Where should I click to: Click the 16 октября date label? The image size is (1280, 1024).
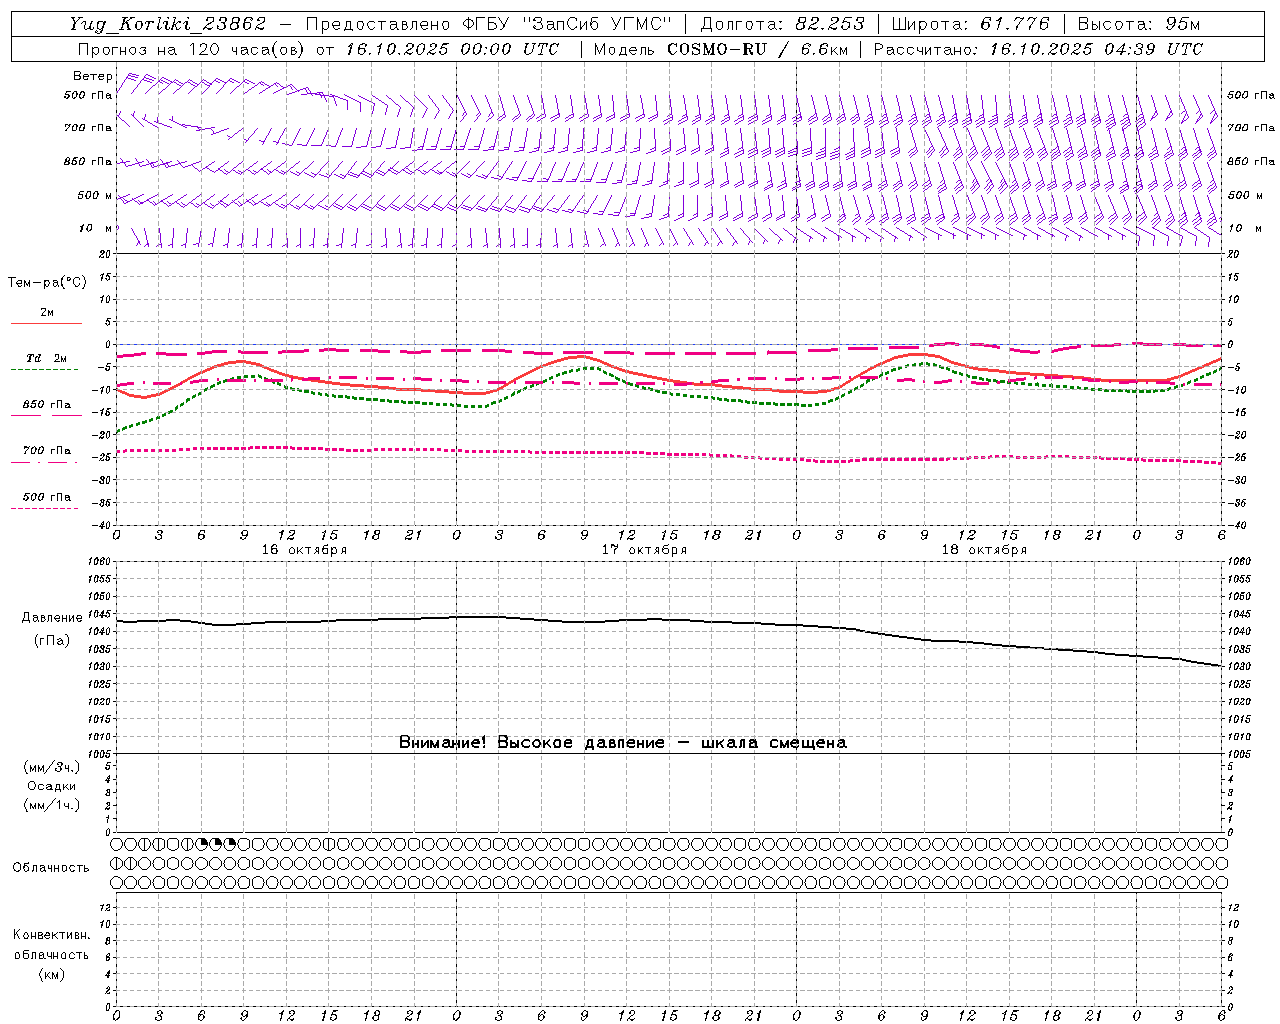coord(305,550)
